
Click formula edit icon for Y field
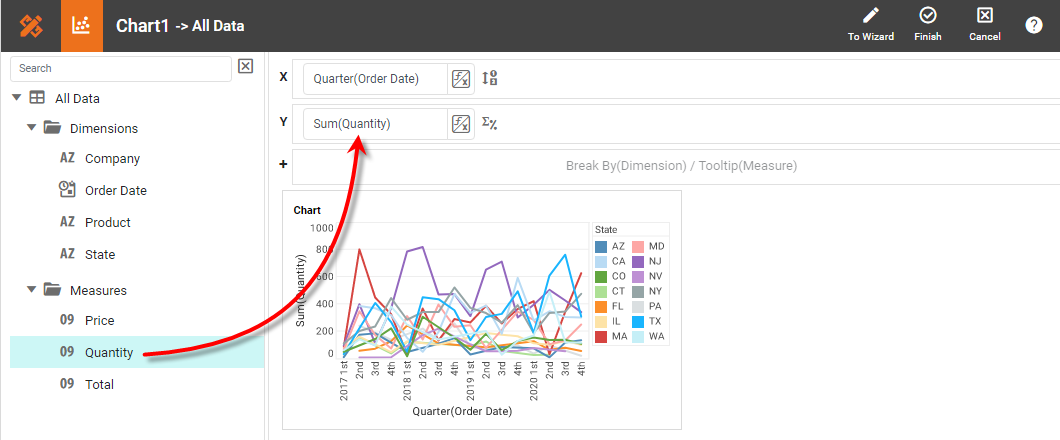[x=460, y=124]
